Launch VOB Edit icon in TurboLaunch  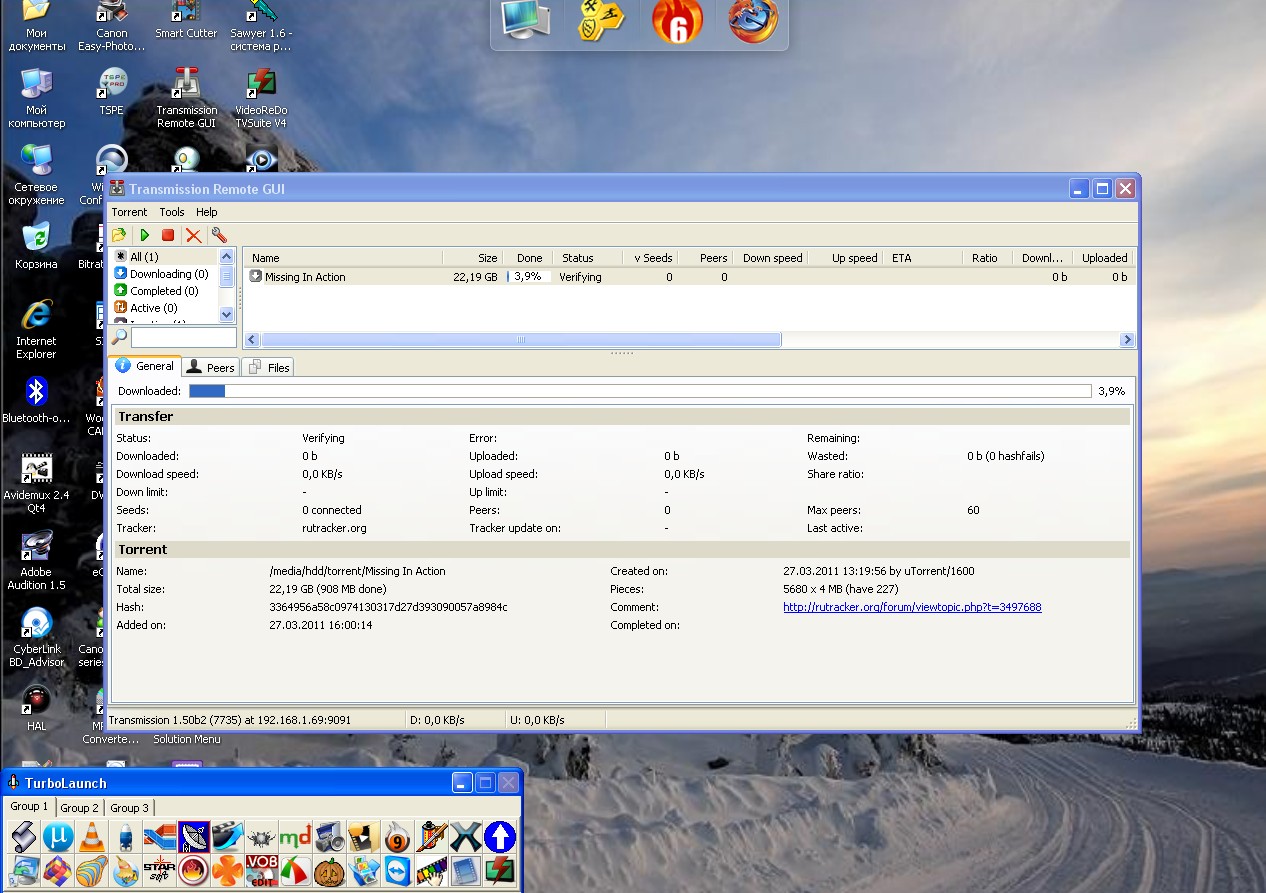(262, 870)
